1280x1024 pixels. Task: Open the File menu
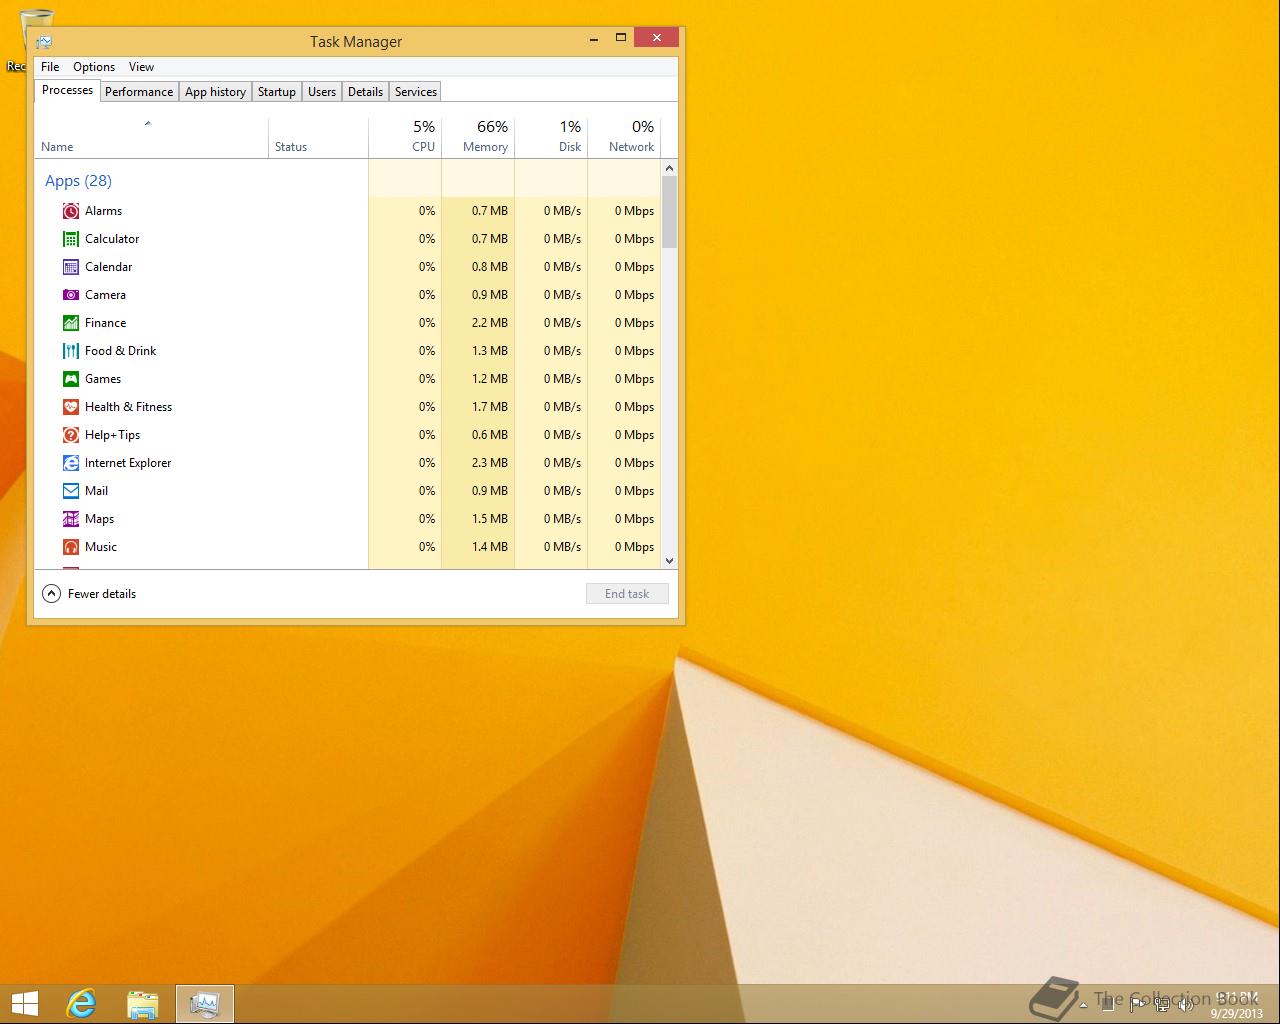[50, 67]
